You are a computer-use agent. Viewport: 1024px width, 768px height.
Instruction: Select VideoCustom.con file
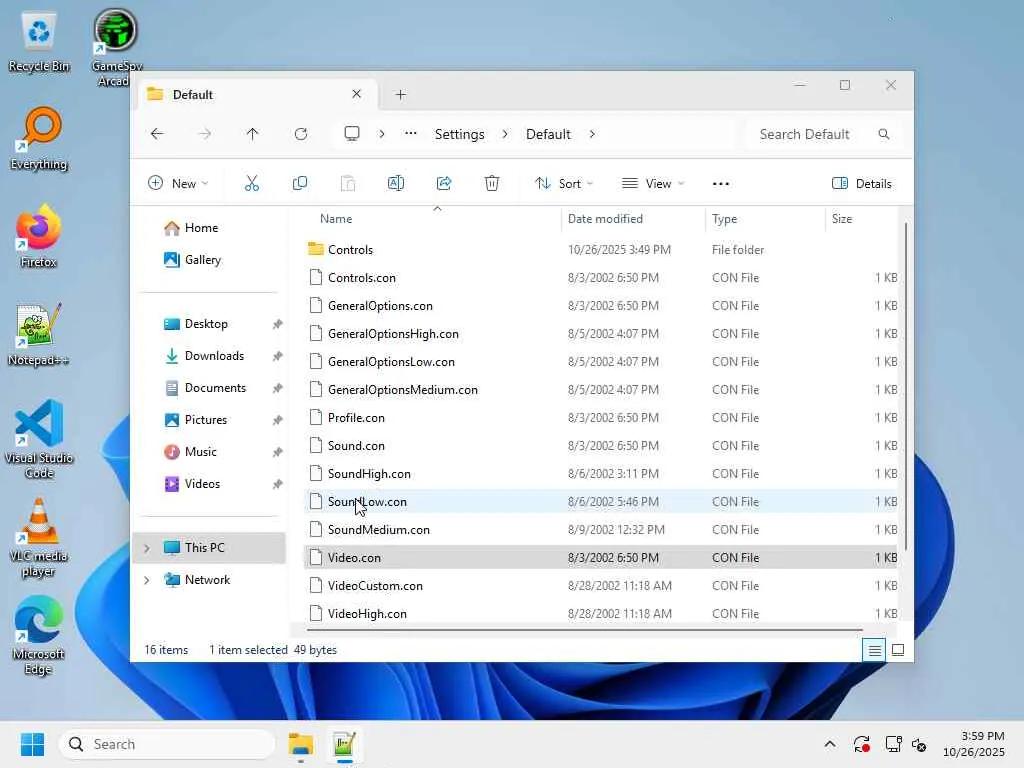click(601, 586)
